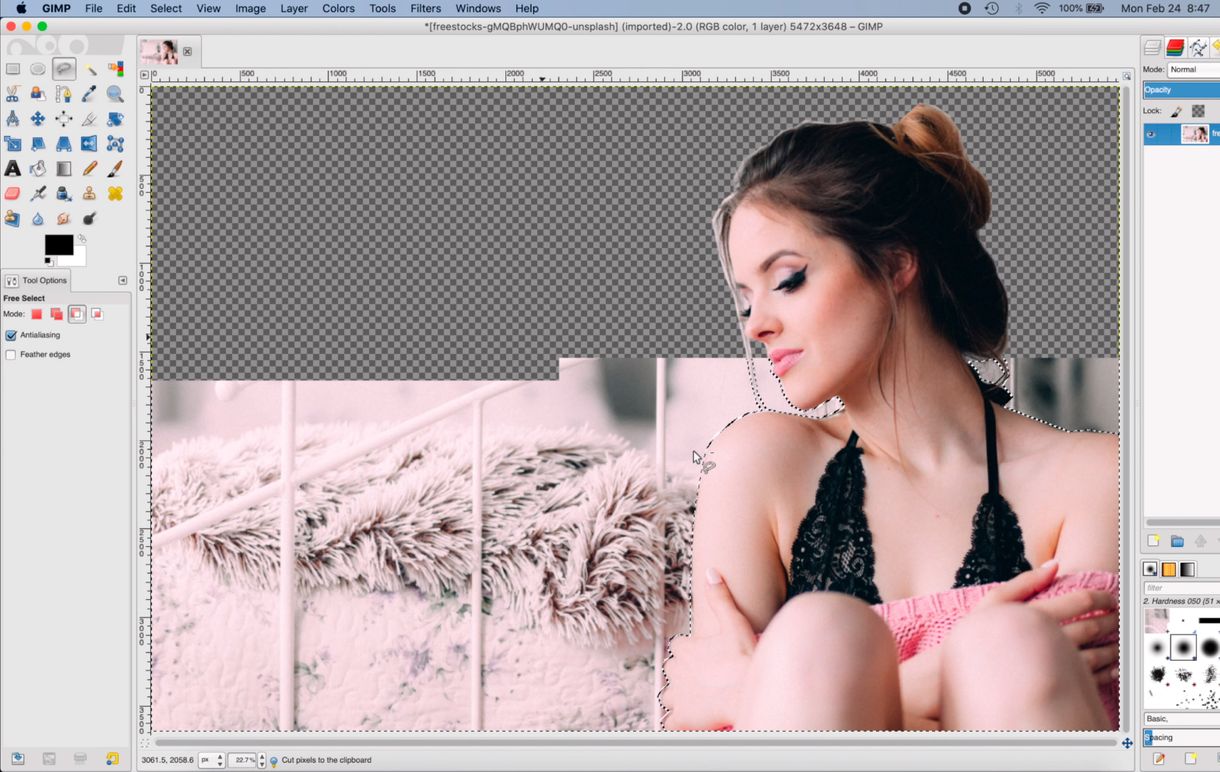Enable Feather edges option

(11, 354)
